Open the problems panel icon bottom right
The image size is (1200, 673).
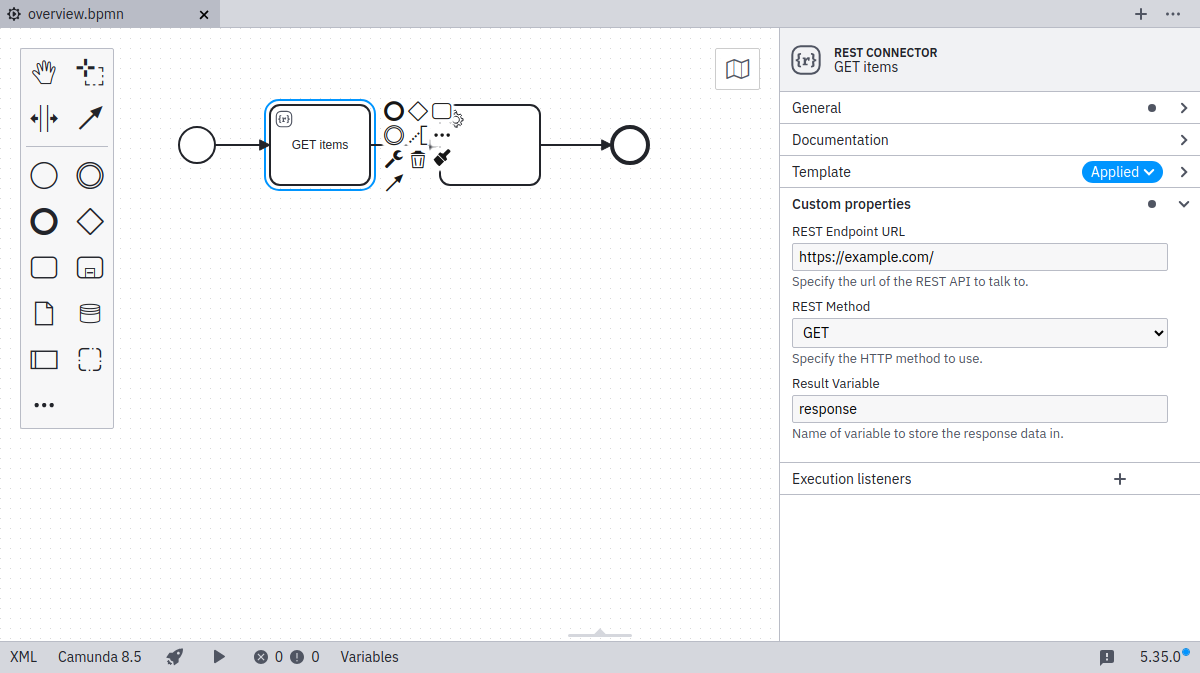[1107, 657]
